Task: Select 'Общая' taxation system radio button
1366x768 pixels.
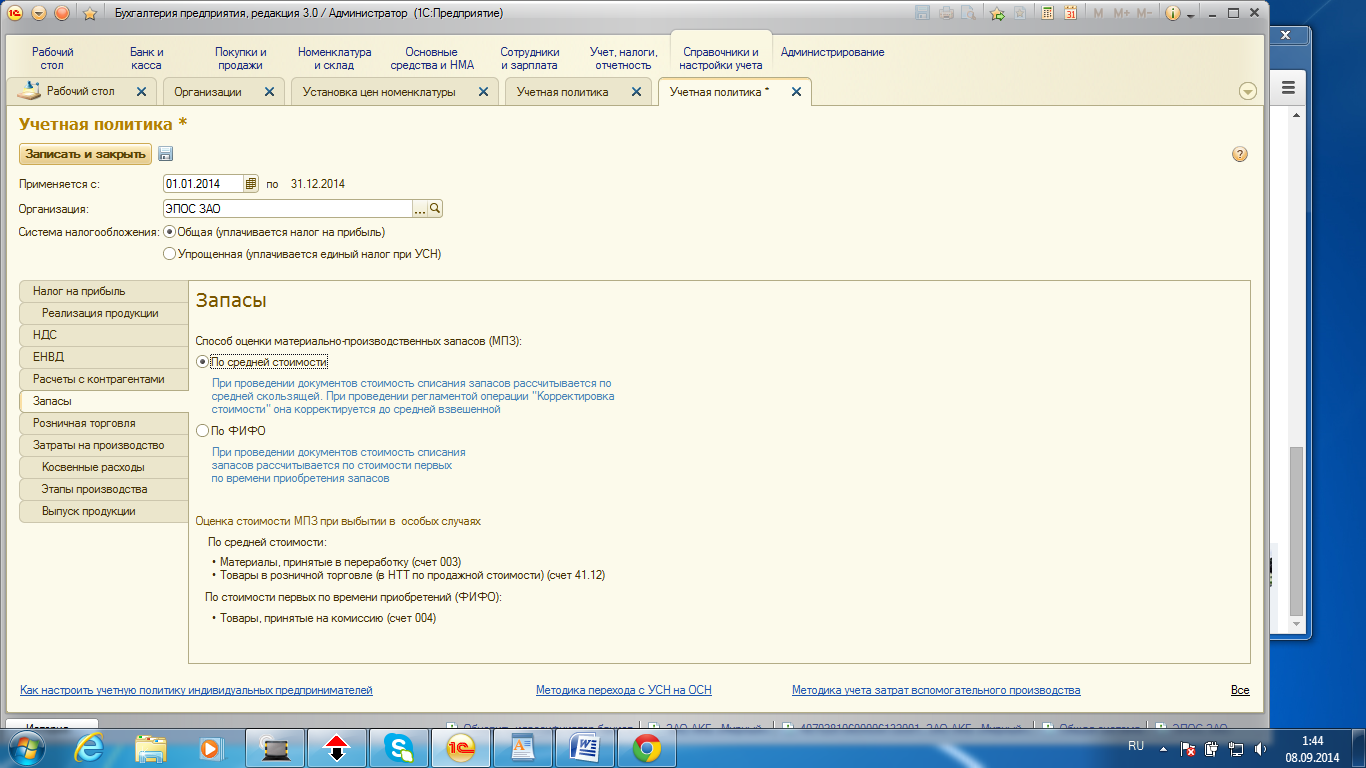Action: coord(169,232)
